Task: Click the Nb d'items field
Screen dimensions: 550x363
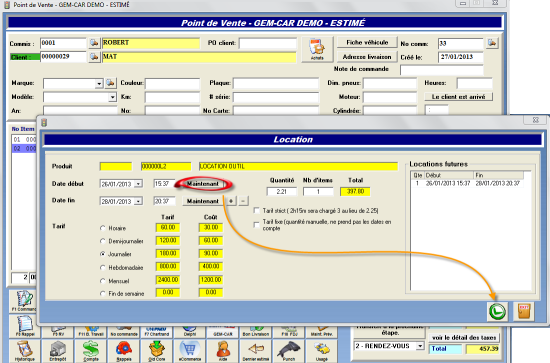Action: (318, 191)
